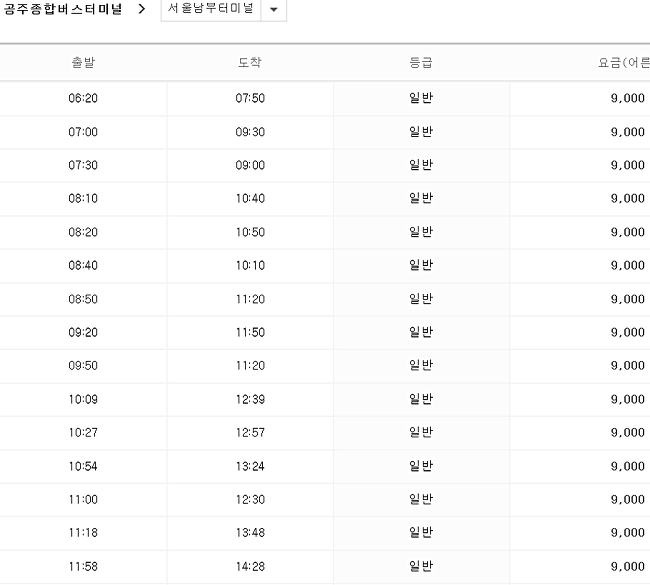Viewport: 650px width, 585px height.
Task: Click 일반 grade in the 08:10 row
Action: point(421,198)
